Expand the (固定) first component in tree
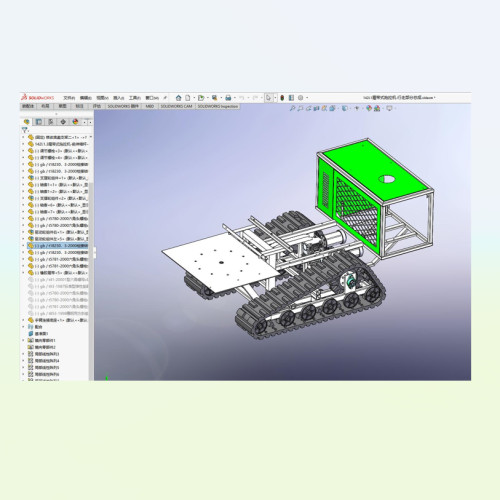The height and width of the screenshot is (500, 500). tap(23, 137)
